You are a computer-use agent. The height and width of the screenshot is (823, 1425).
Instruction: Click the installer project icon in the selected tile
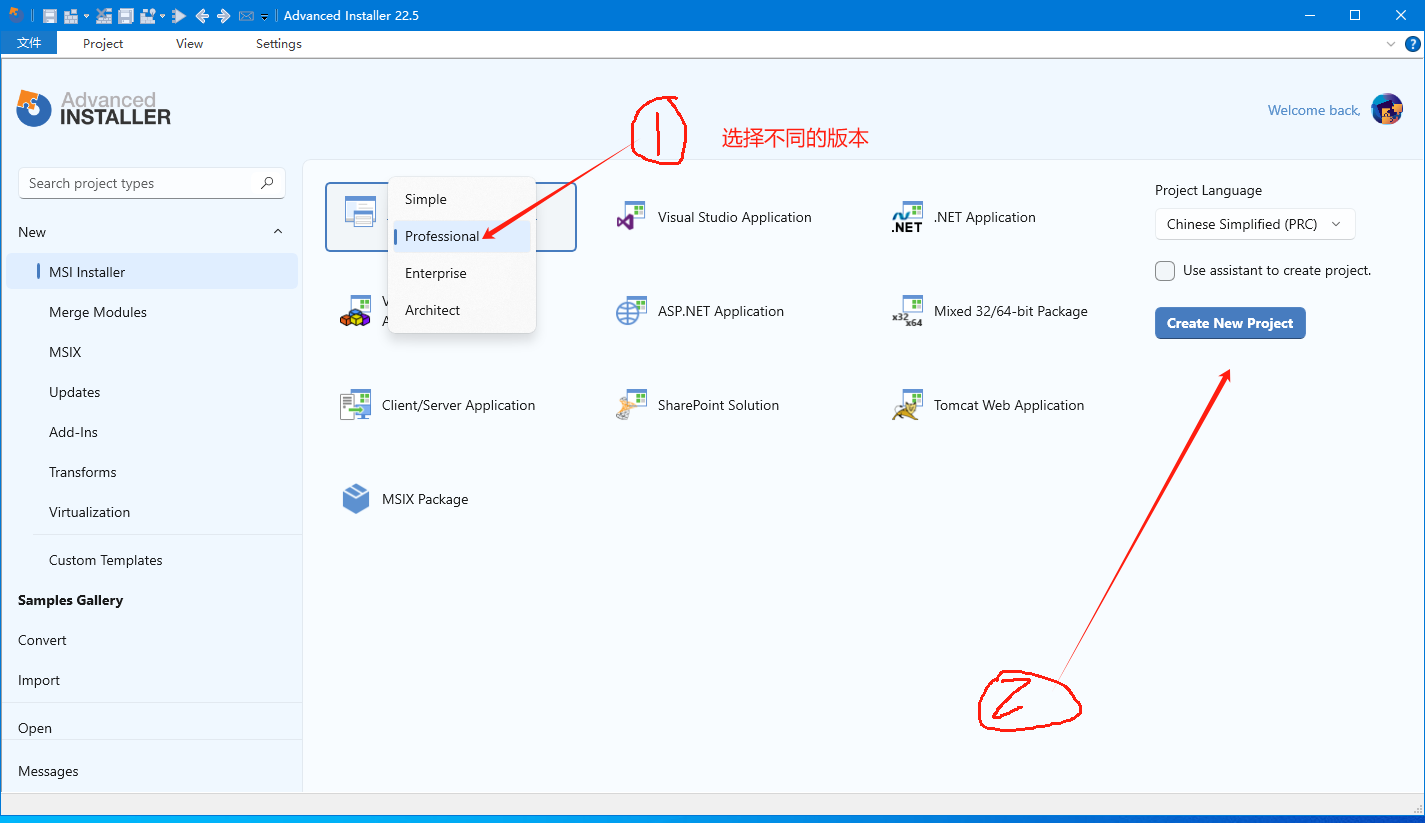[x=359, y=211]
